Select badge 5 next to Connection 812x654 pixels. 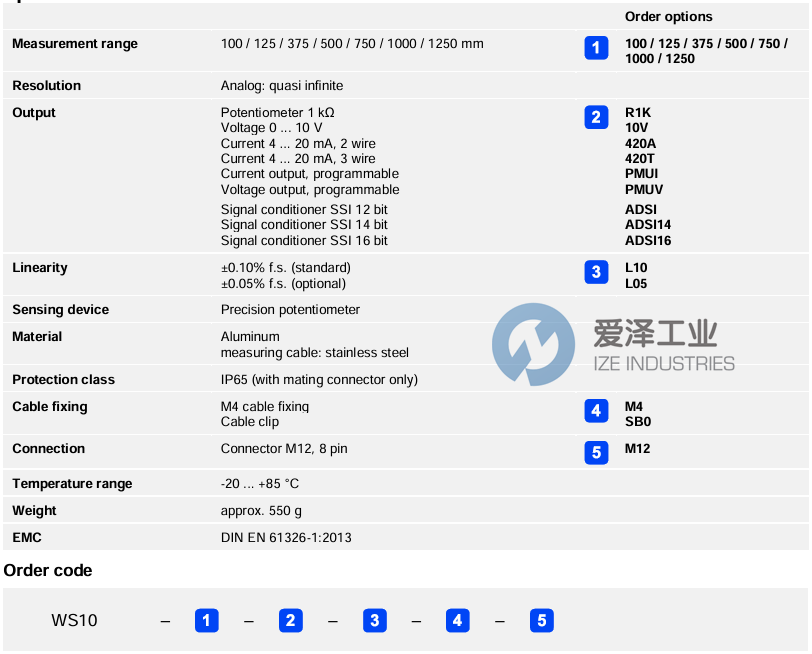click(x=596, y=452)
